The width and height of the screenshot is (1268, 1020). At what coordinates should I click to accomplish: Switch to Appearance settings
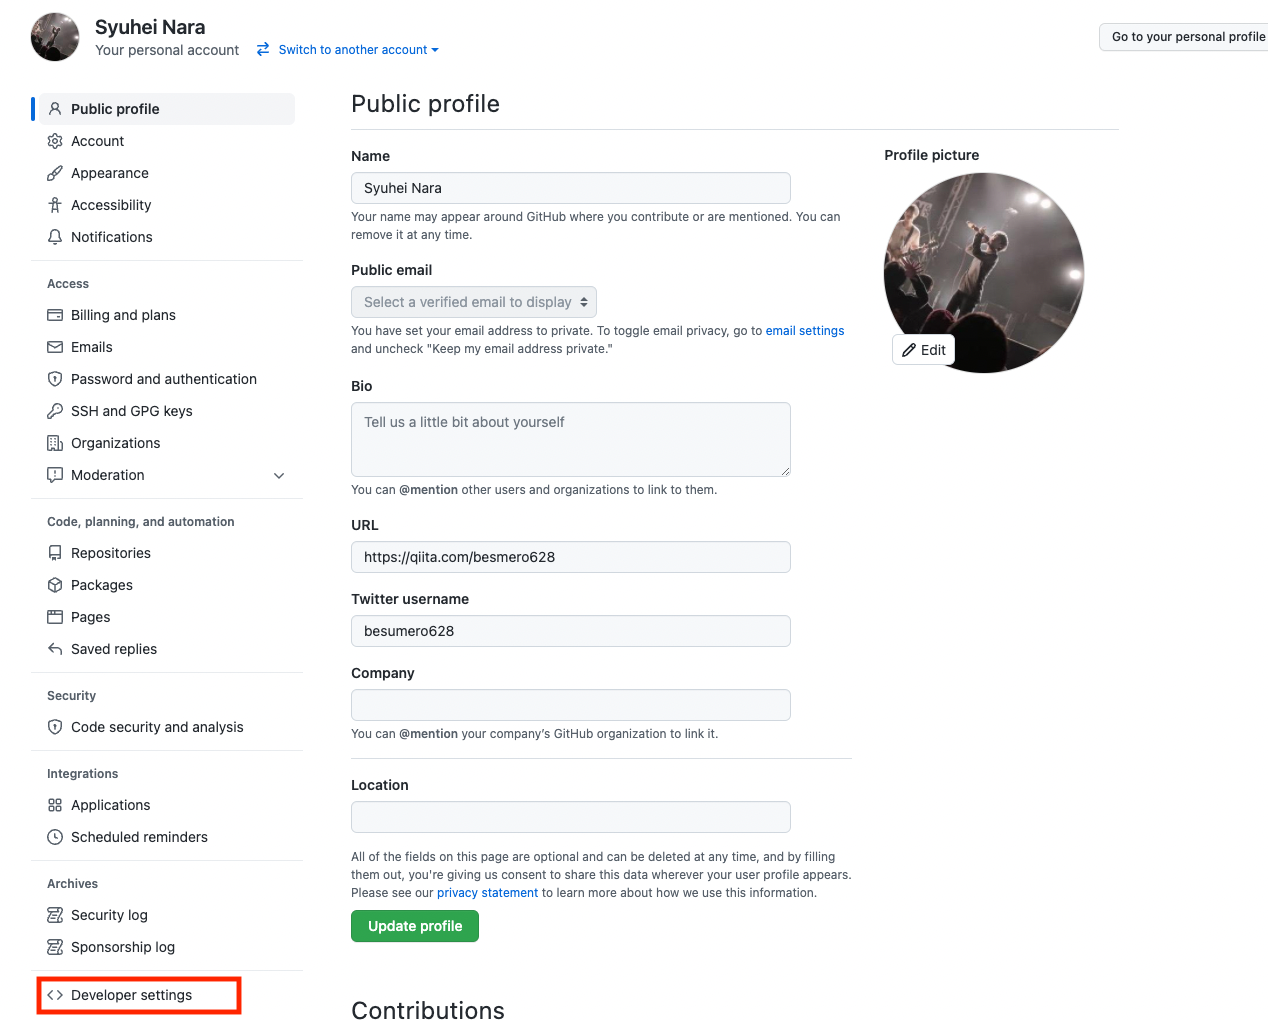(108, 173)
